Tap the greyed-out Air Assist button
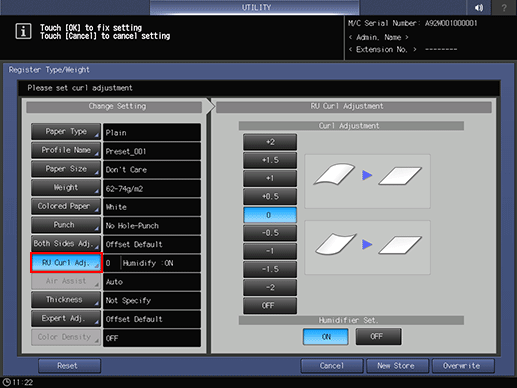This screenshot has width=517, height=388. point(66,281)
